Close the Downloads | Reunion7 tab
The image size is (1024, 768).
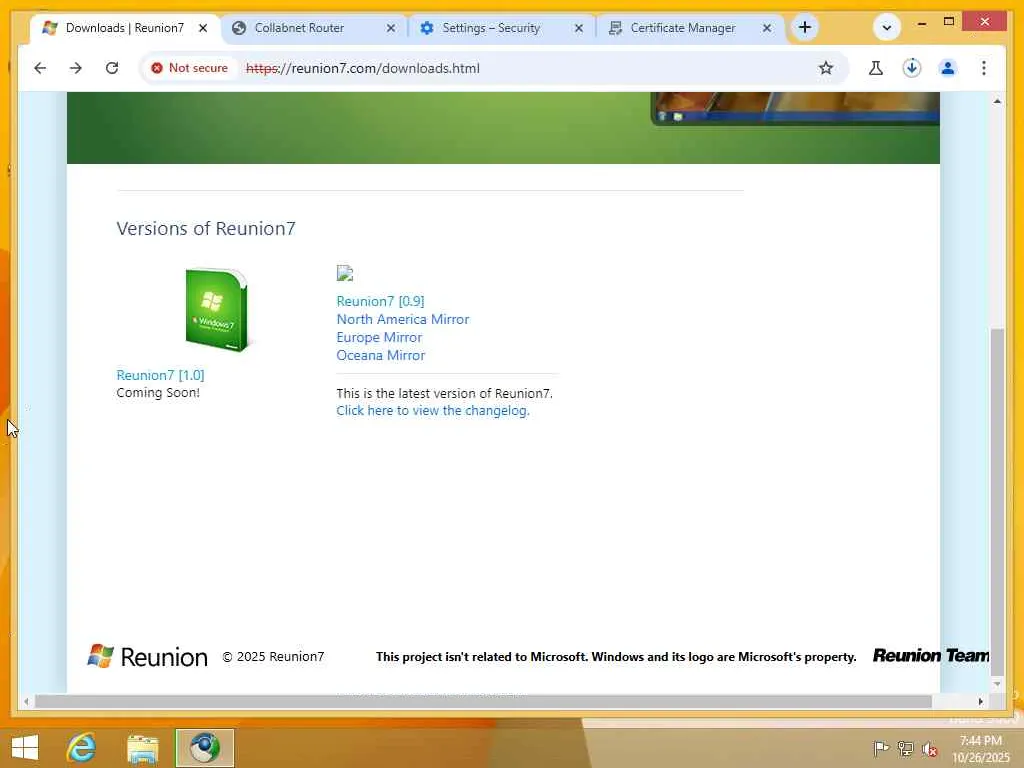(x=203, y=28)
